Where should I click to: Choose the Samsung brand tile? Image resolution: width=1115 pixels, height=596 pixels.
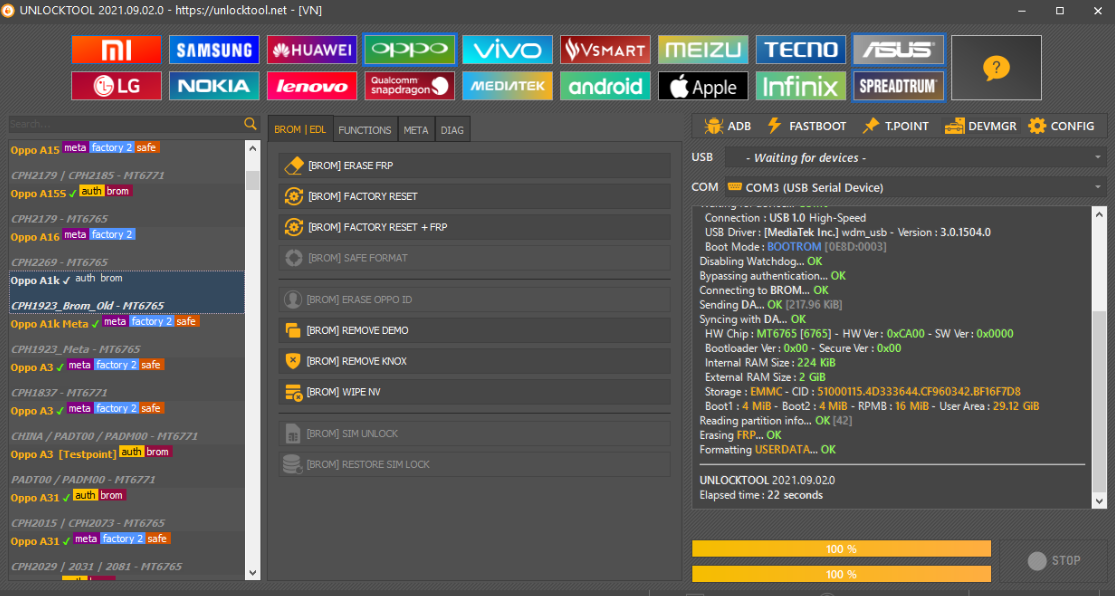coord(214,50)
